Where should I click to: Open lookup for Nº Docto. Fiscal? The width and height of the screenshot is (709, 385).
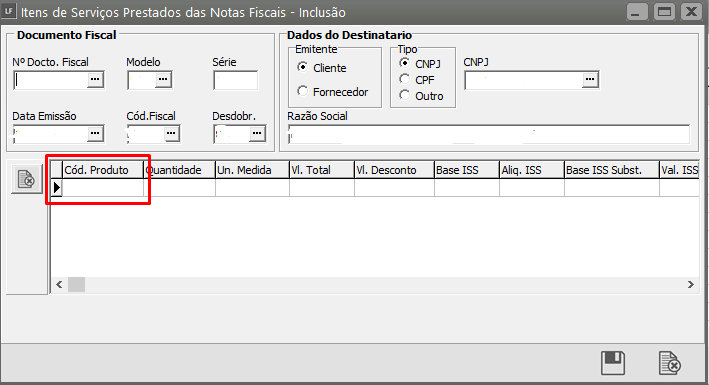(x=95, y=80)
